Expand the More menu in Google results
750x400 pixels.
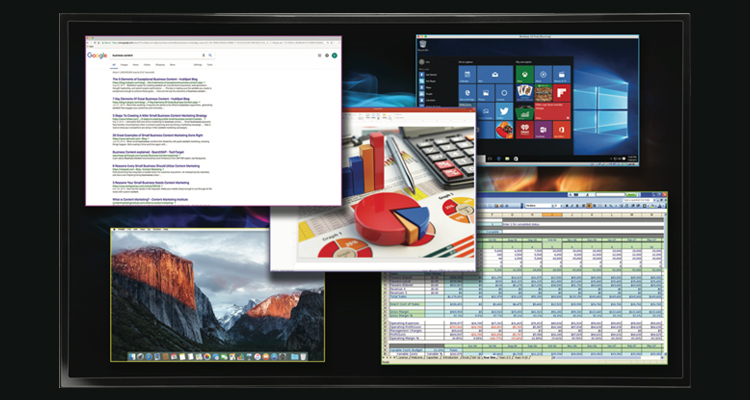click(172, 65)
